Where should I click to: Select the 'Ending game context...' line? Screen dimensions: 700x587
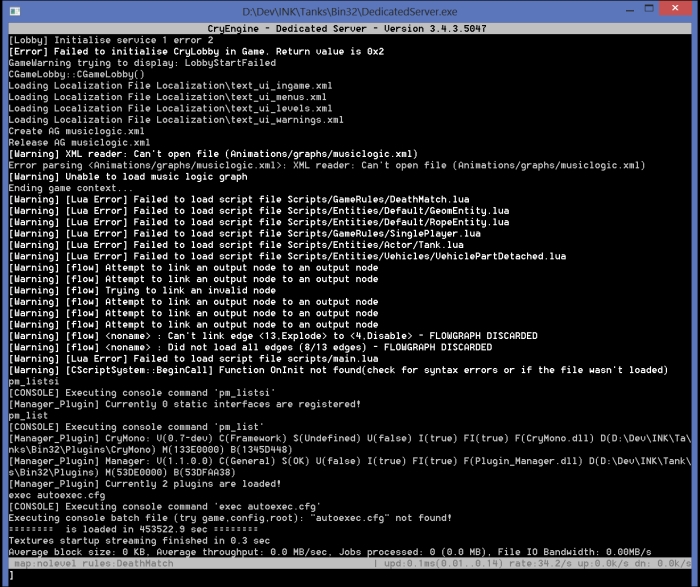coord(71,188)
